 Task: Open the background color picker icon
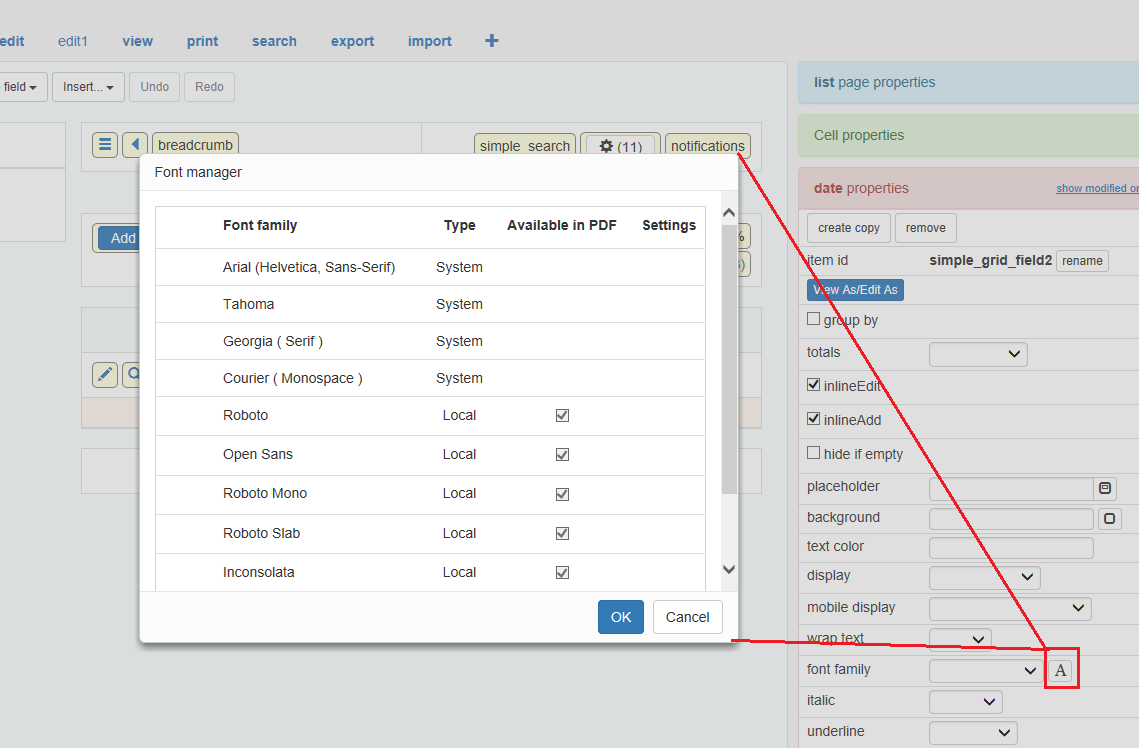(x=1109, y=519)
